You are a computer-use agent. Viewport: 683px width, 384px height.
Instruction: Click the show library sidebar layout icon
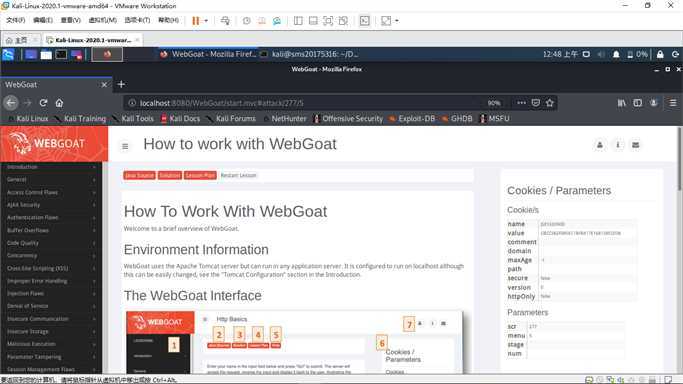click(298, 20)
